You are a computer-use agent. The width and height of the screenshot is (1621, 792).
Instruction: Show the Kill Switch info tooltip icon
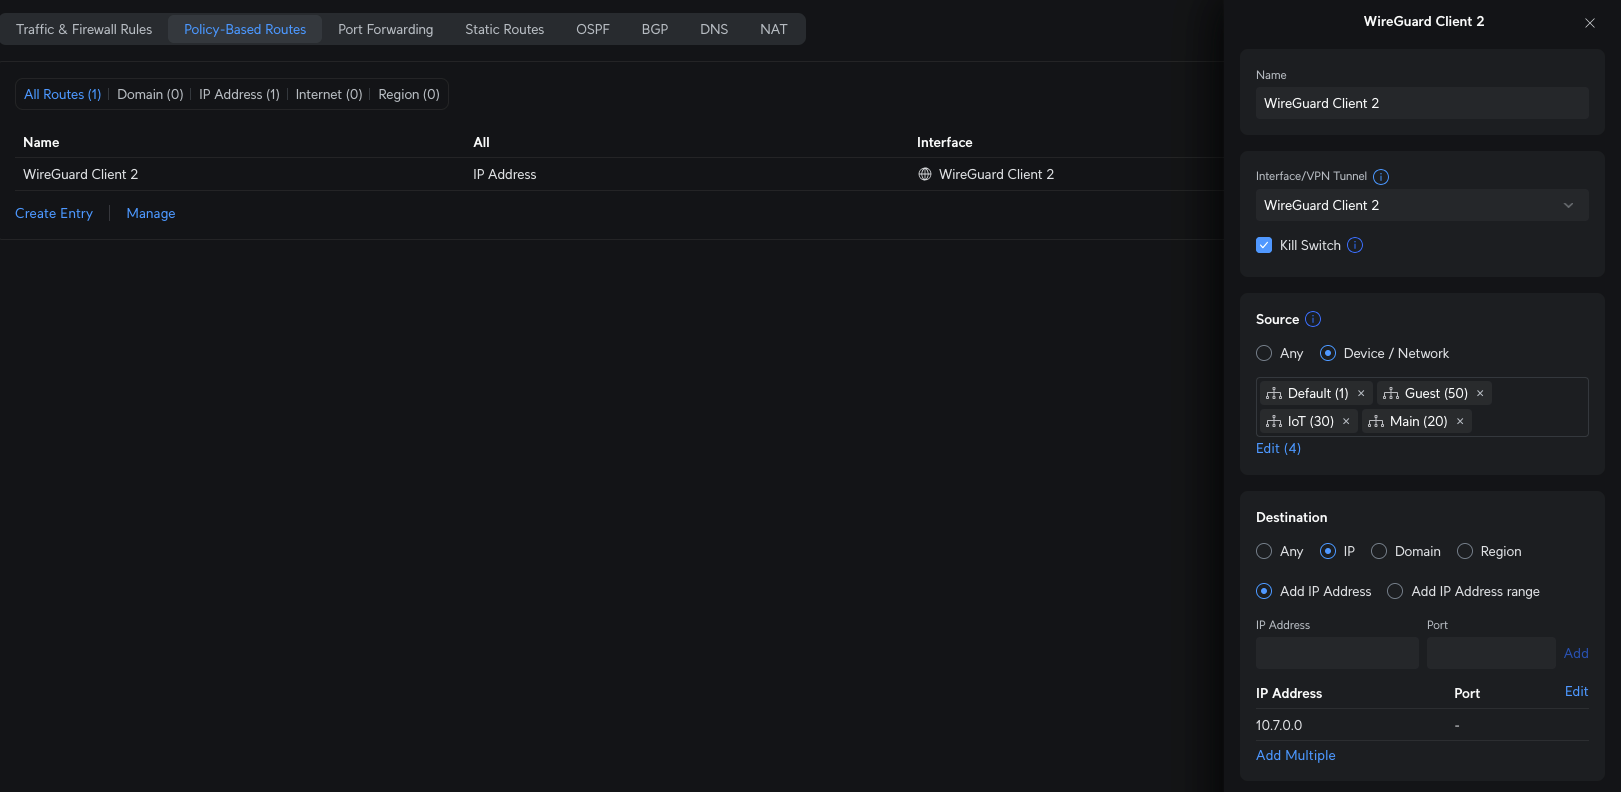coord(1355,245)
